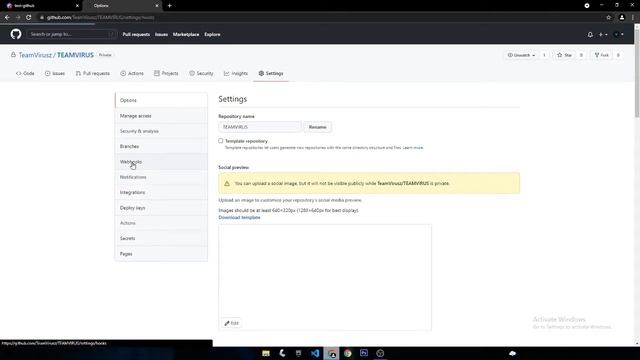Open the TeamViruz owner link
This screenshot has width=640, height=360.
click(x=35, y=55)
